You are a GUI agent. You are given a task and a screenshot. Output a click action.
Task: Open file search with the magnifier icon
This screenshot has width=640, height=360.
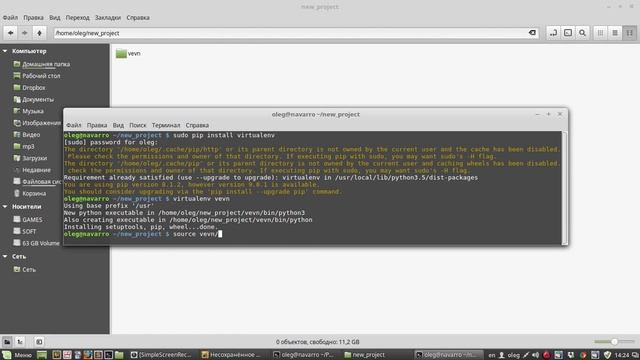(582, 33)
